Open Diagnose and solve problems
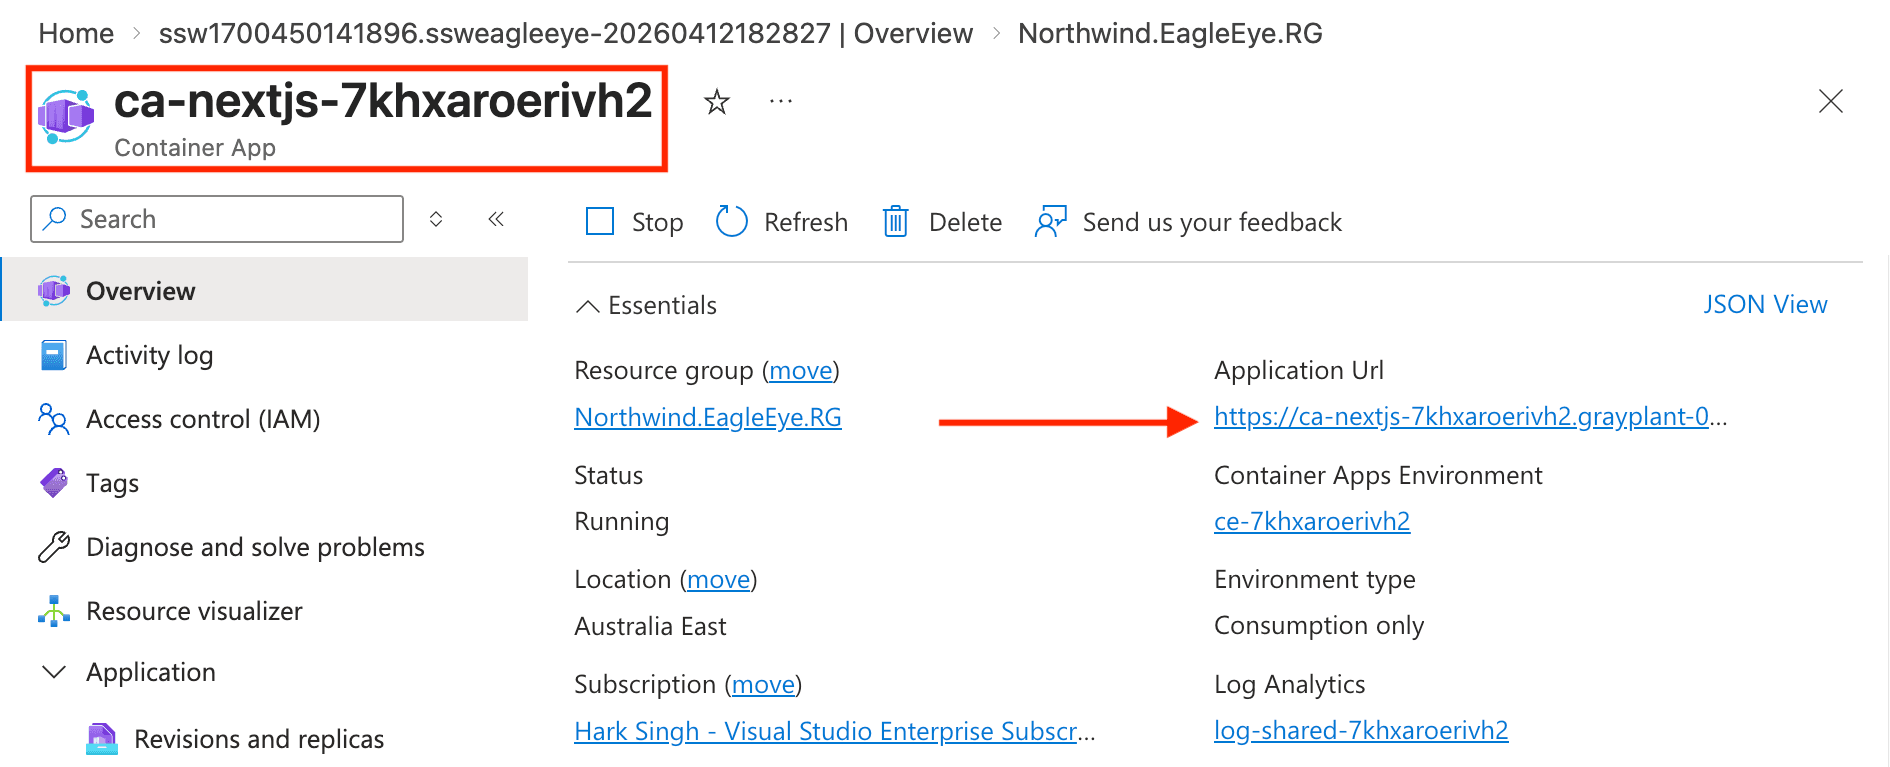This screenshot has width=1890, height=767. tap(255, 548)
